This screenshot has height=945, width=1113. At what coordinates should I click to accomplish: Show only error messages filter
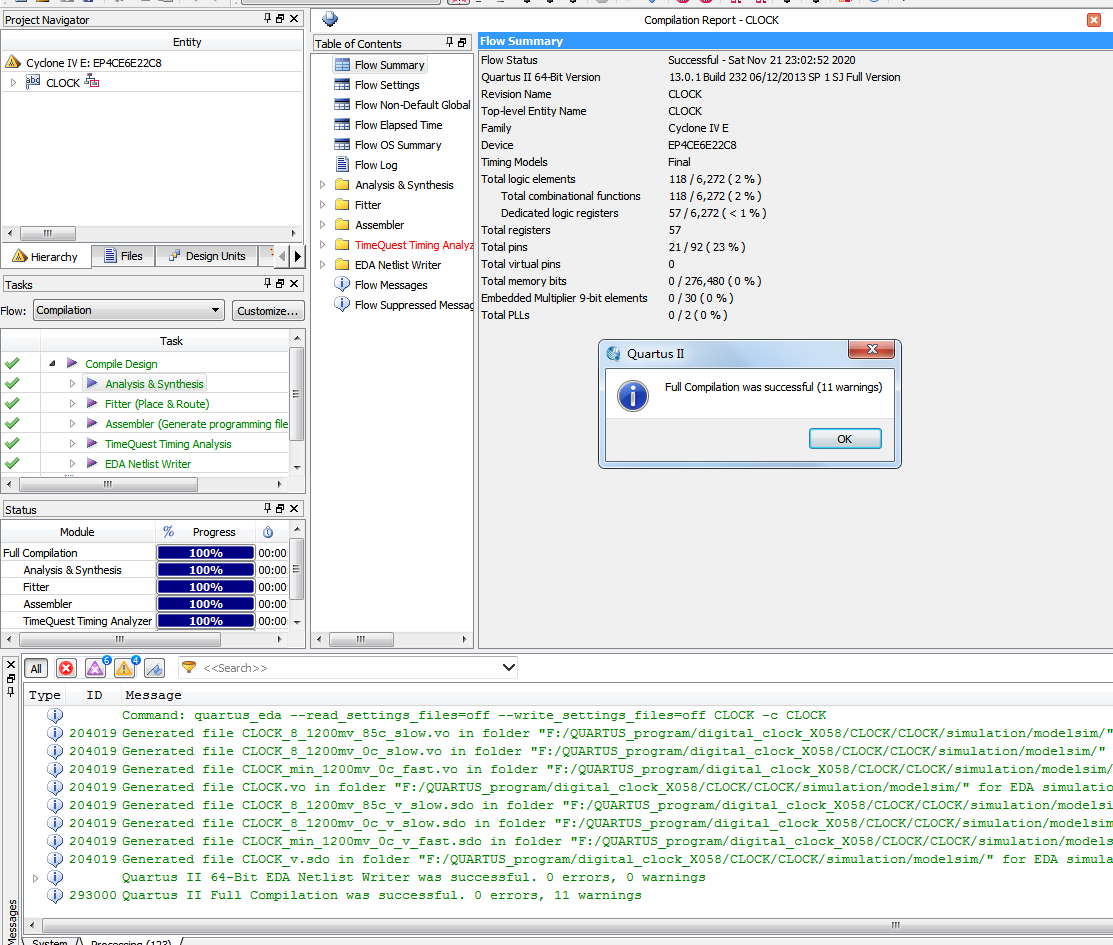pyautogui.click(x=66, y=669)
